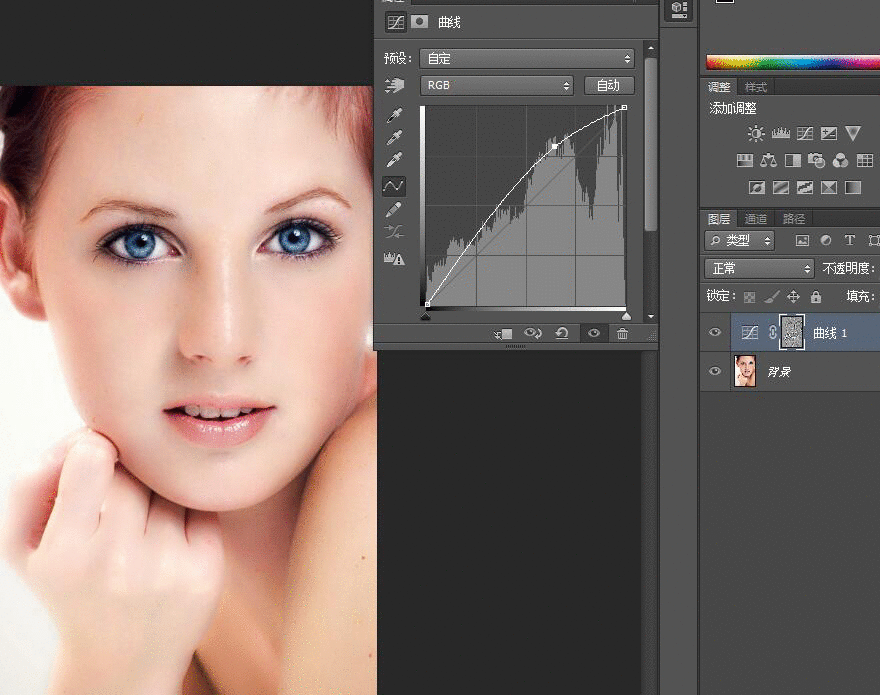
Task: Switch to the 样式 tab
Action: click(x=756, y=88)
